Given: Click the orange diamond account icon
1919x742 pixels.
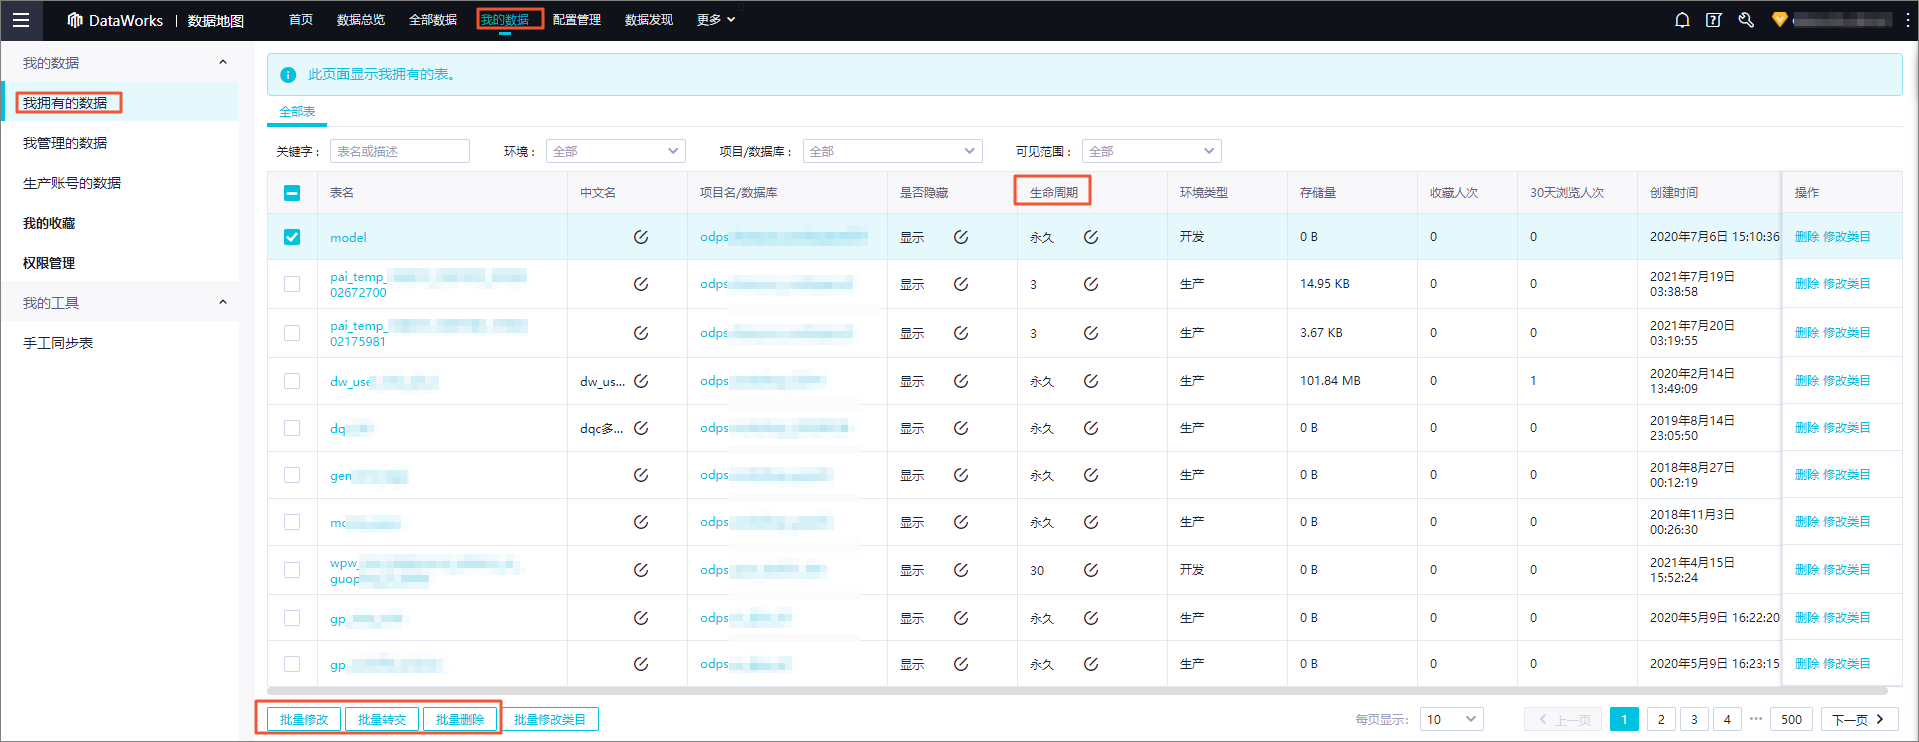Looking at the screenshot, I should [1779, 20].
